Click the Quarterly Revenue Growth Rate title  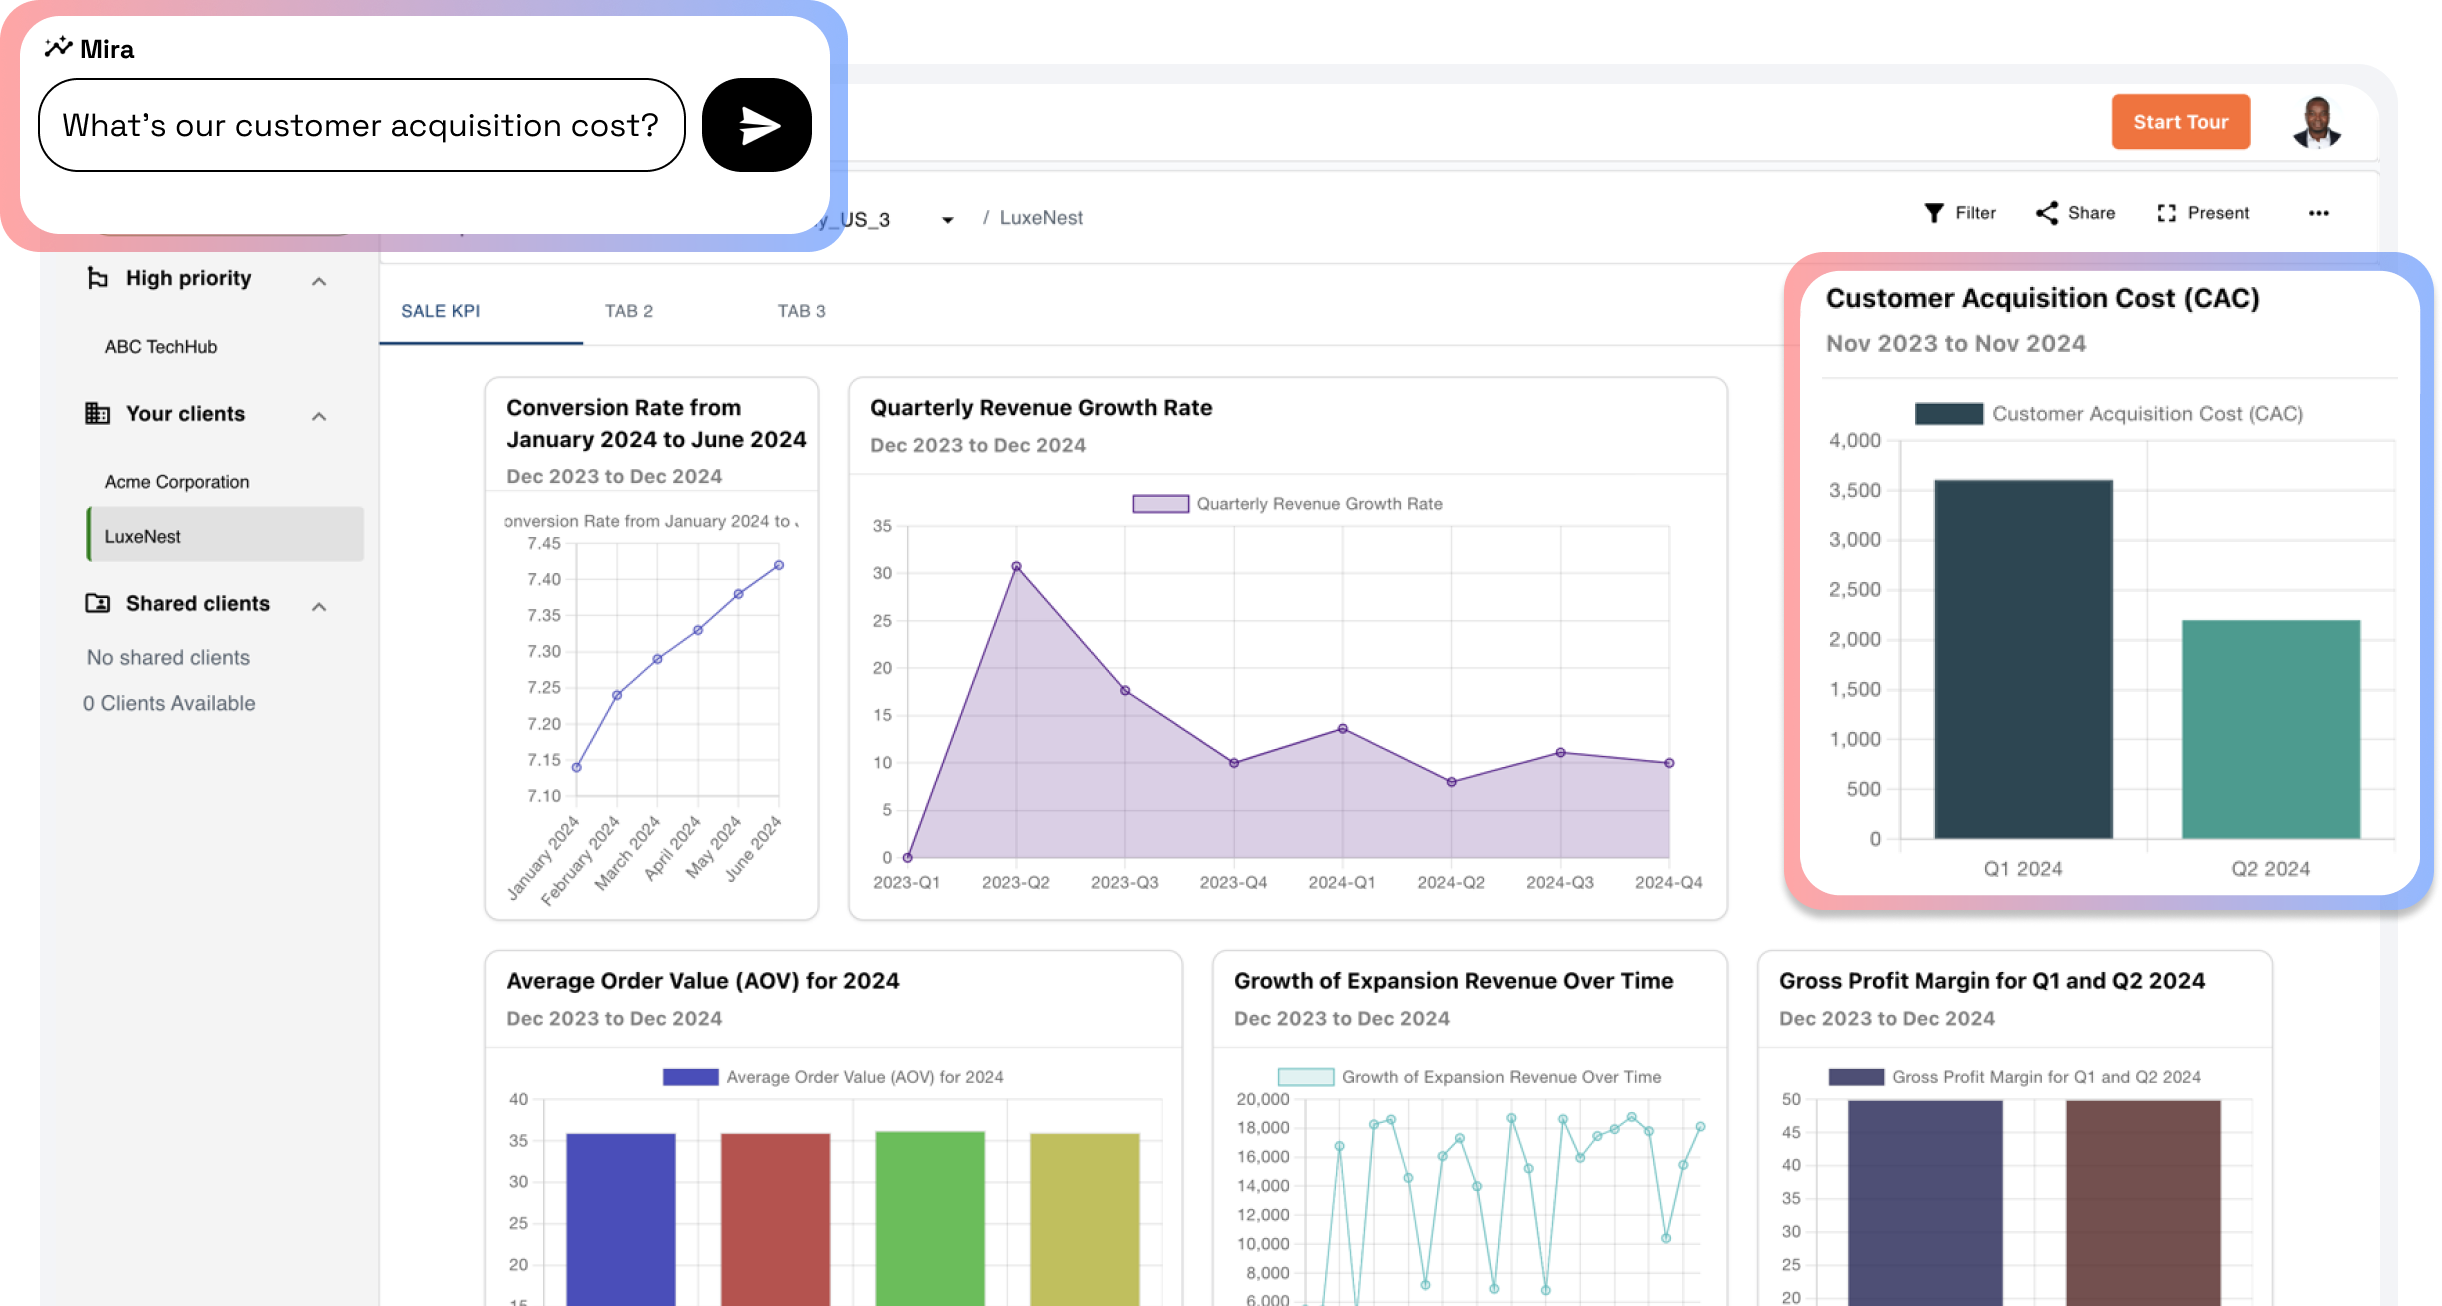[x=1040, y=407]
